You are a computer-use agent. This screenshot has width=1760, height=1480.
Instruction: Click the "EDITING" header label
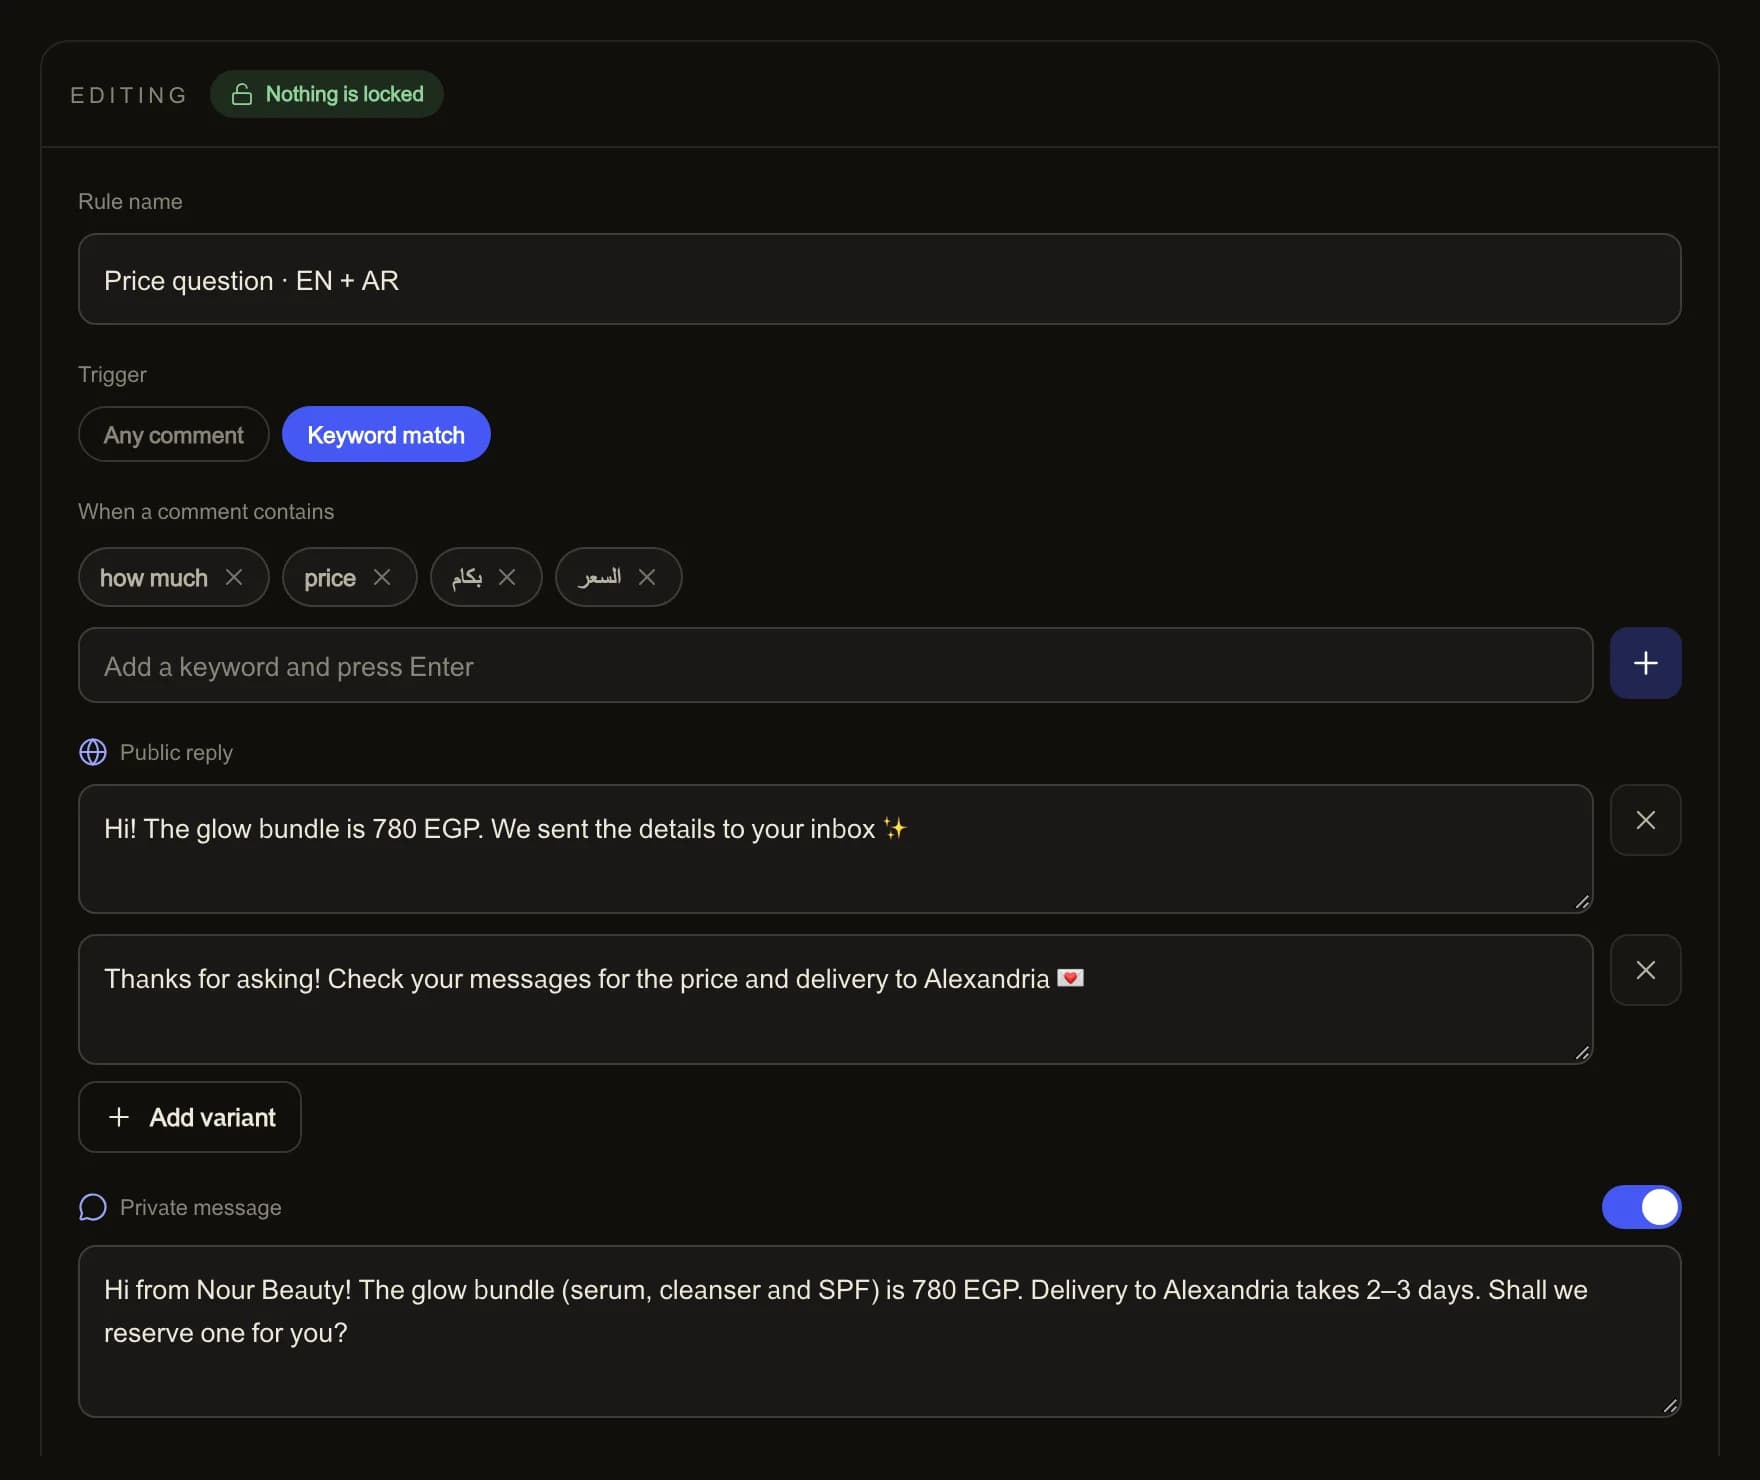(x=129, y=95)
